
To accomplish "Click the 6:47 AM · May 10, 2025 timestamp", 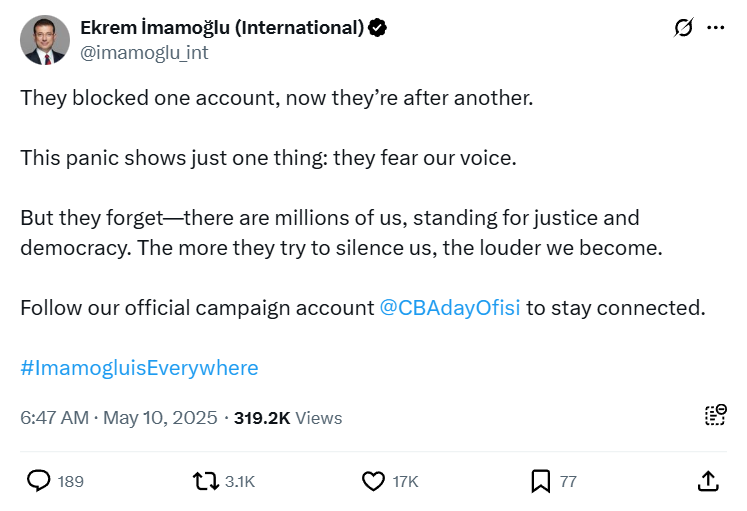I will (118, 418).
